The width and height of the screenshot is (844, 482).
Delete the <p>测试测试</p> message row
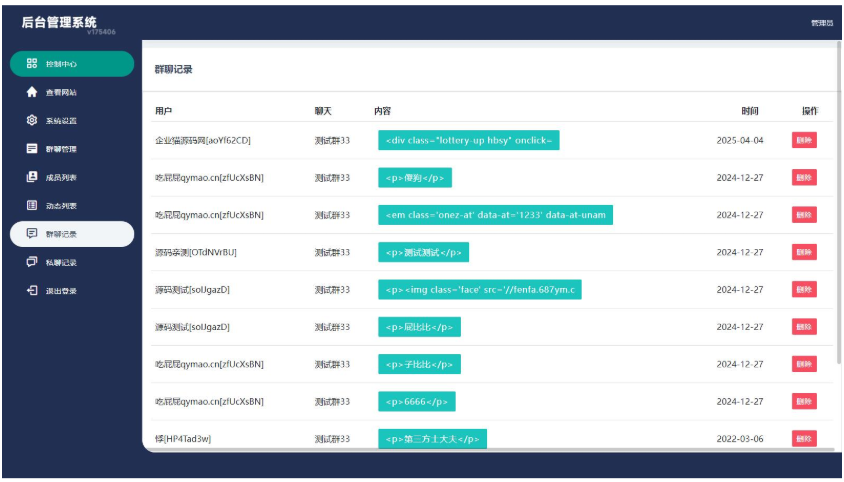804,252
